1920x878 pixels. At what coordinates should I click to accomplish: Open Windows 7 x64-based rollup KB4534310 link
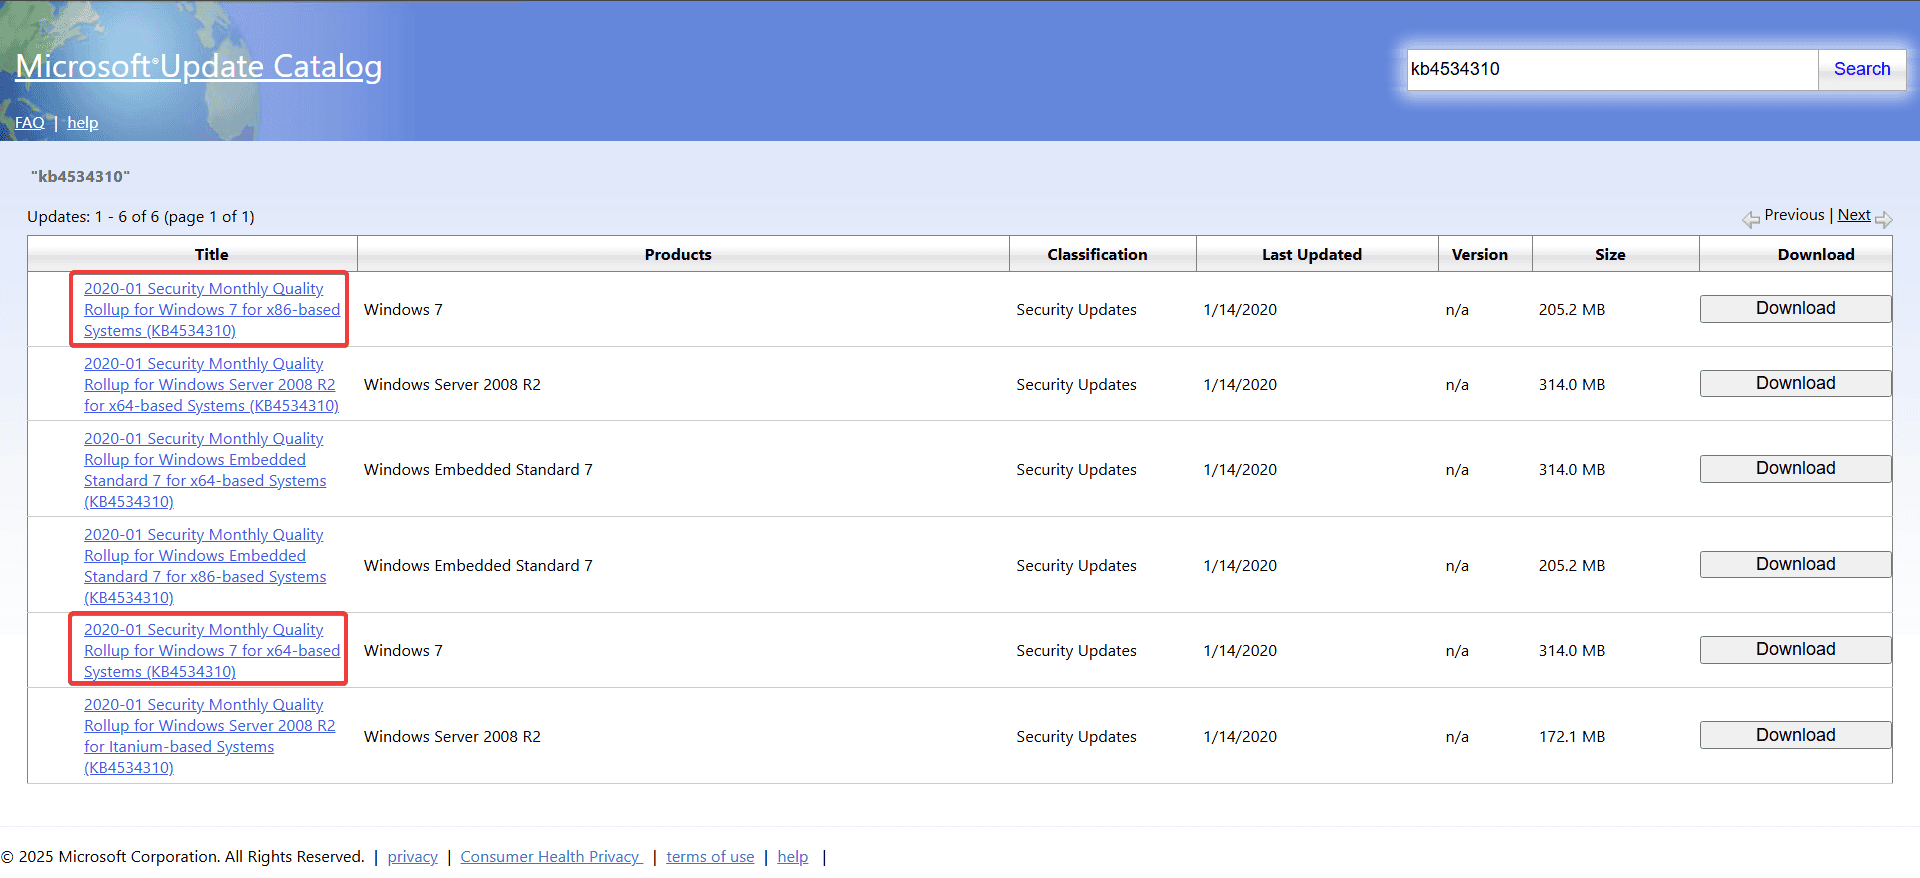(212, 651)
